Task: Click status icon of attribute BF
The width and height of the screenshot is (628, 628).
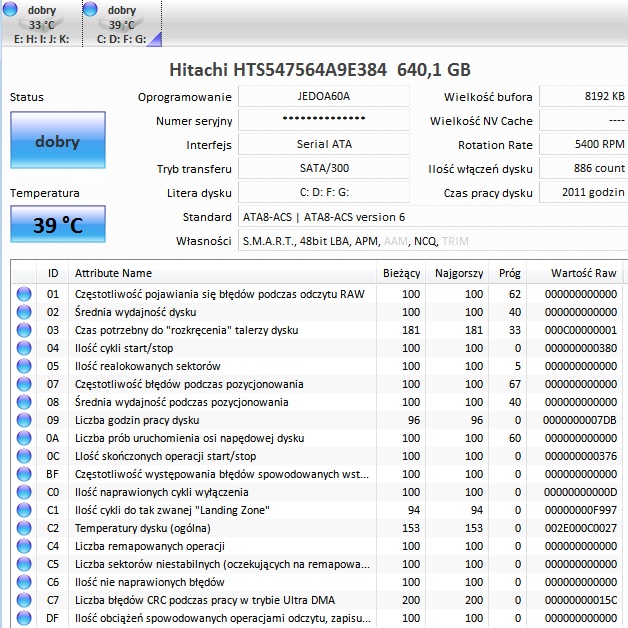Action: 24,474
